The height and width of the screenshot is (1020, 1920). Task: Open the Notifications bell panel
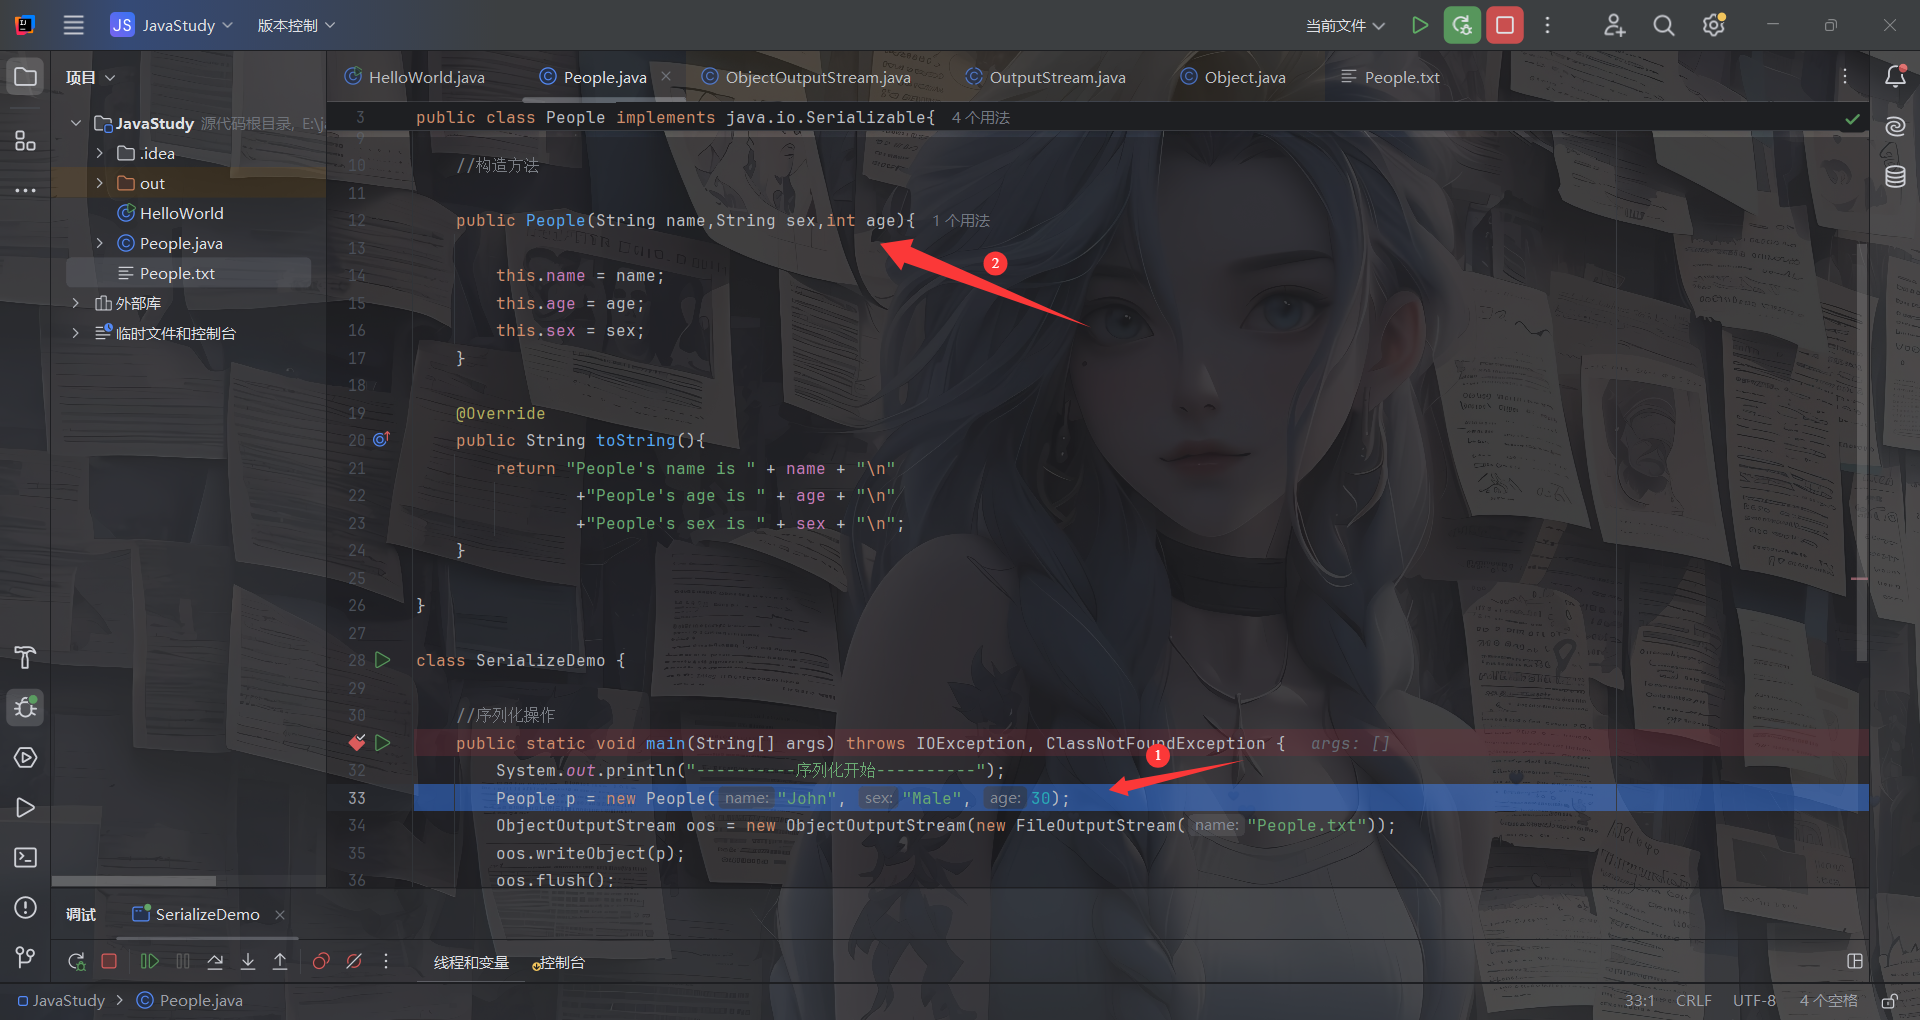pos(1895,77)
